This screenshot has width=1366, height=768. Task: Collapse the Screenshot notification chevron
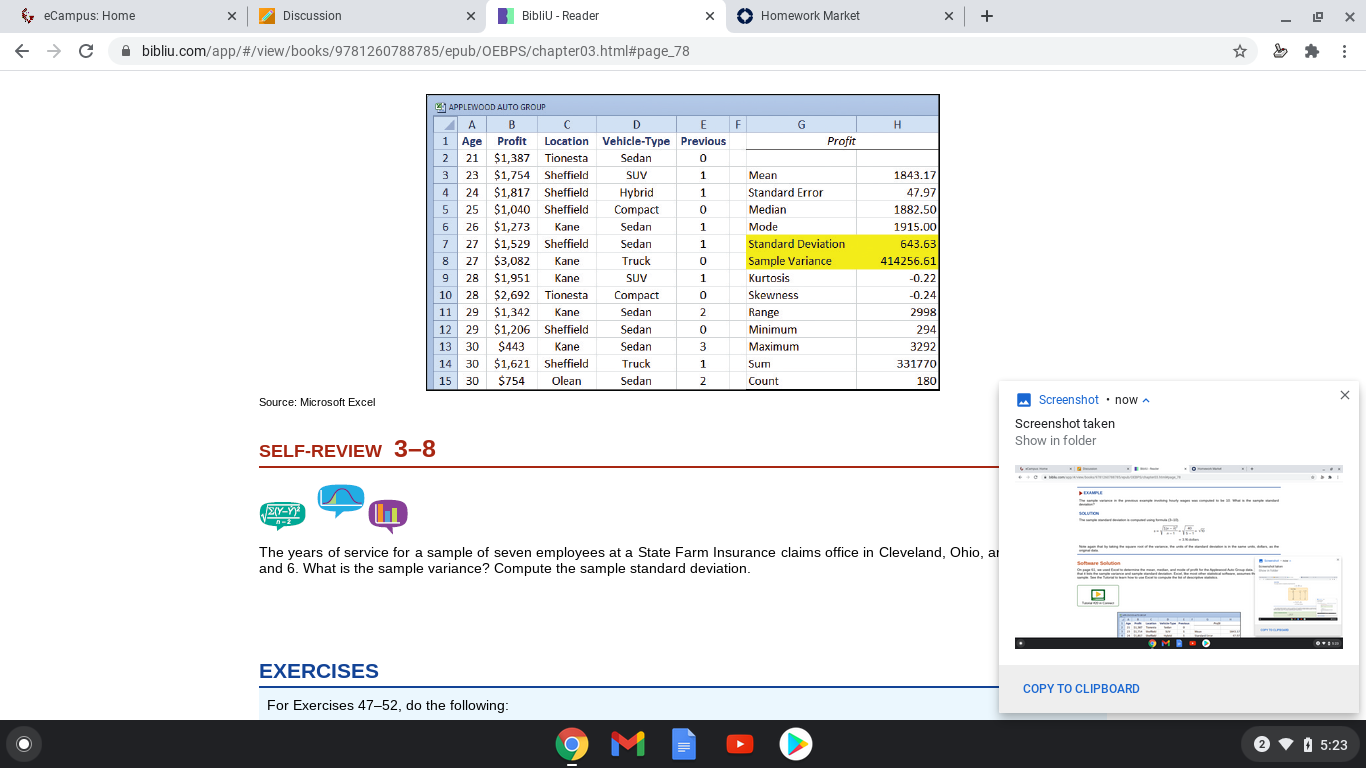coord(1146,400)
